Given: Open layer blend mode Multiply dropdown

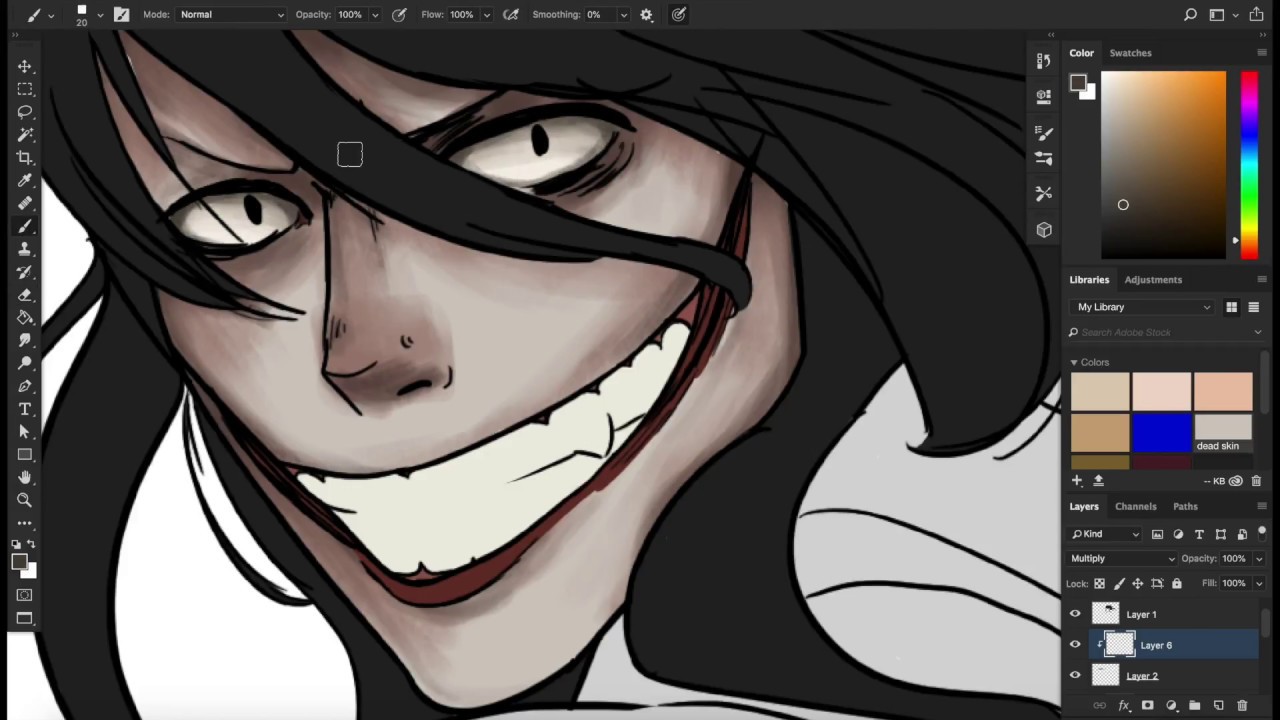Looking at the screenshot, I should 1123,558.
